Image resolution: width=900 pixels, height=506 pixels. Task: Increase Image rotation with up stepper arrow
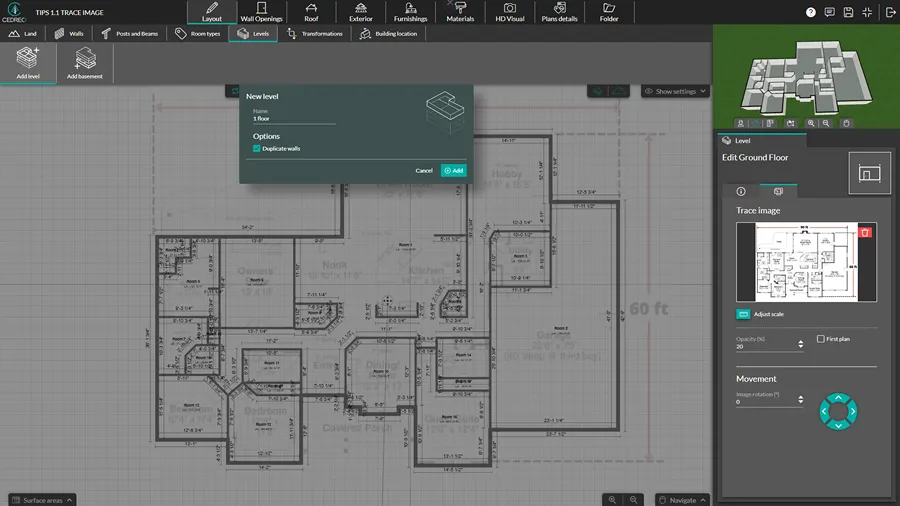[801, 397]
